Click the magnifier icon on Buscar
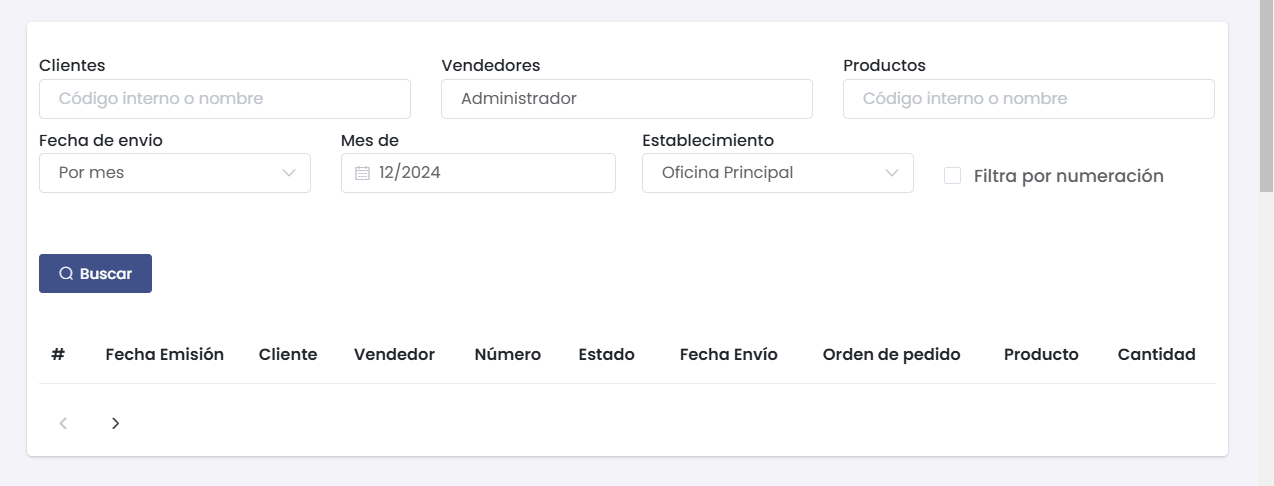 (x=66, y=274)
